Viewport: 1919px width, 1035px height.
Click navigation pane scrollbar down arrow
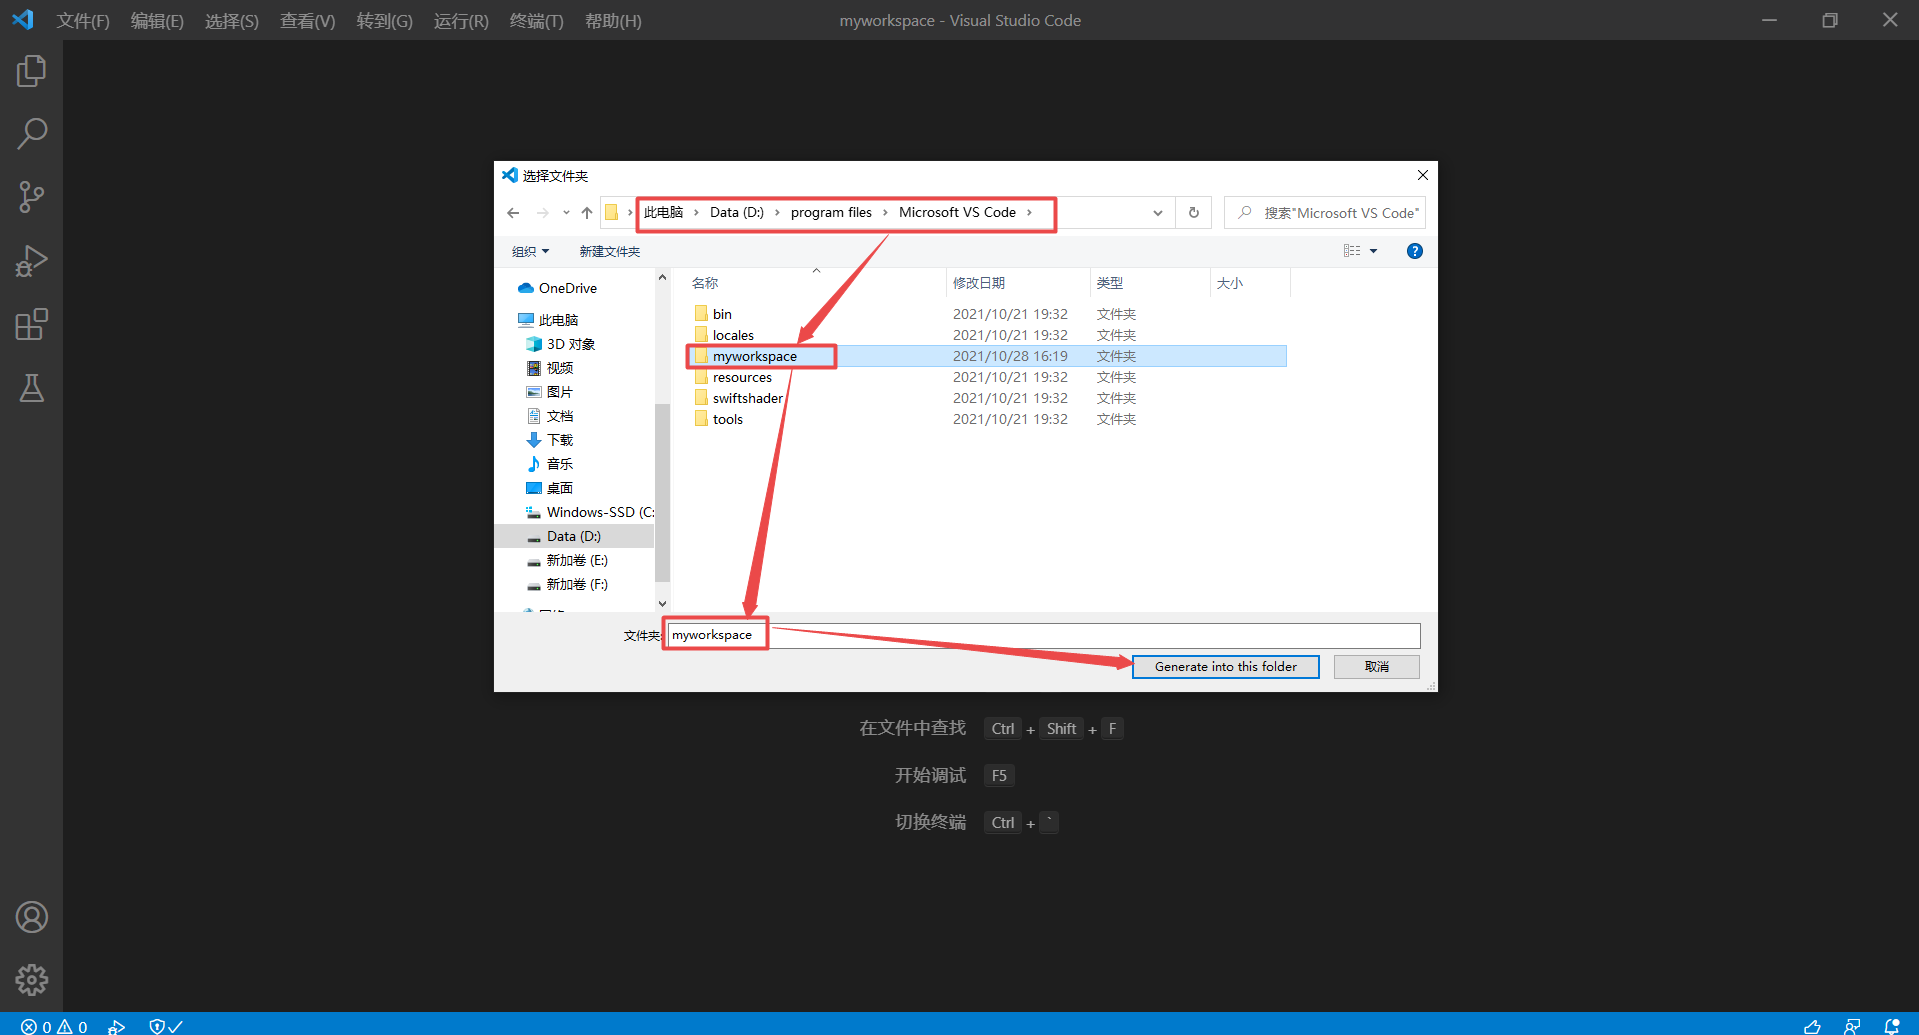point(662,603)
